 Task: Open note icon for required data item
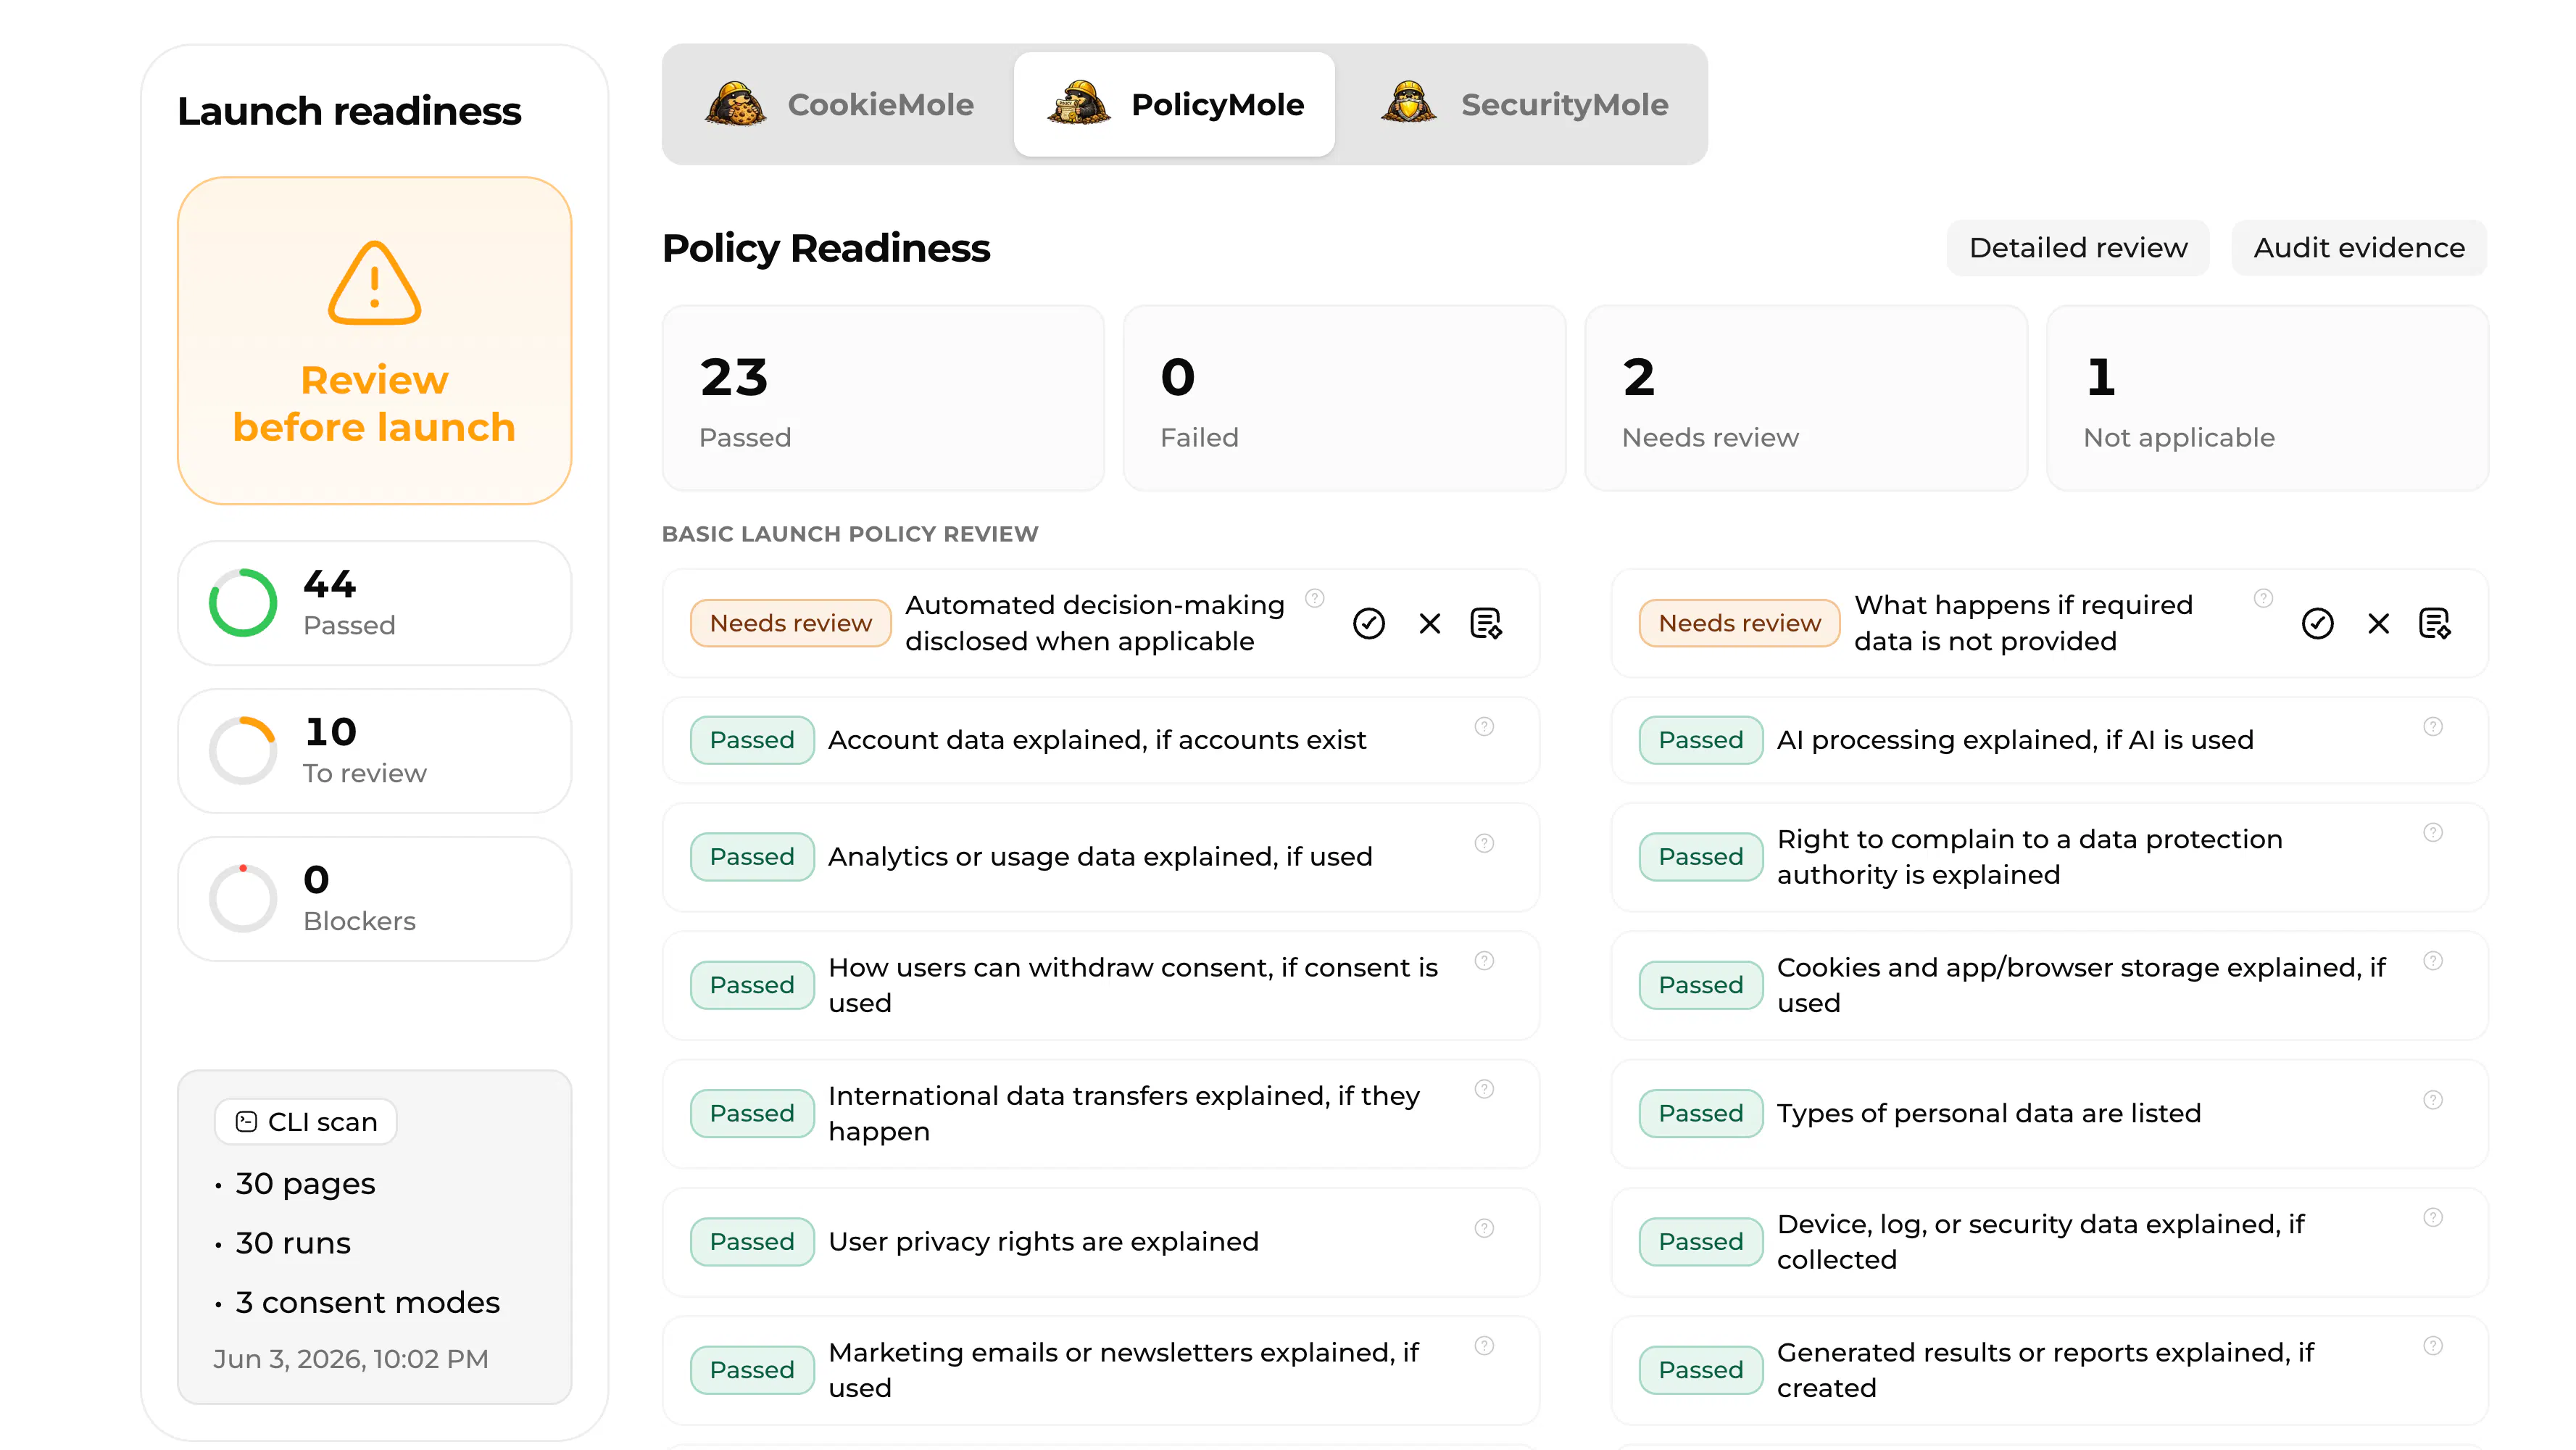(x=2434, y=623)
